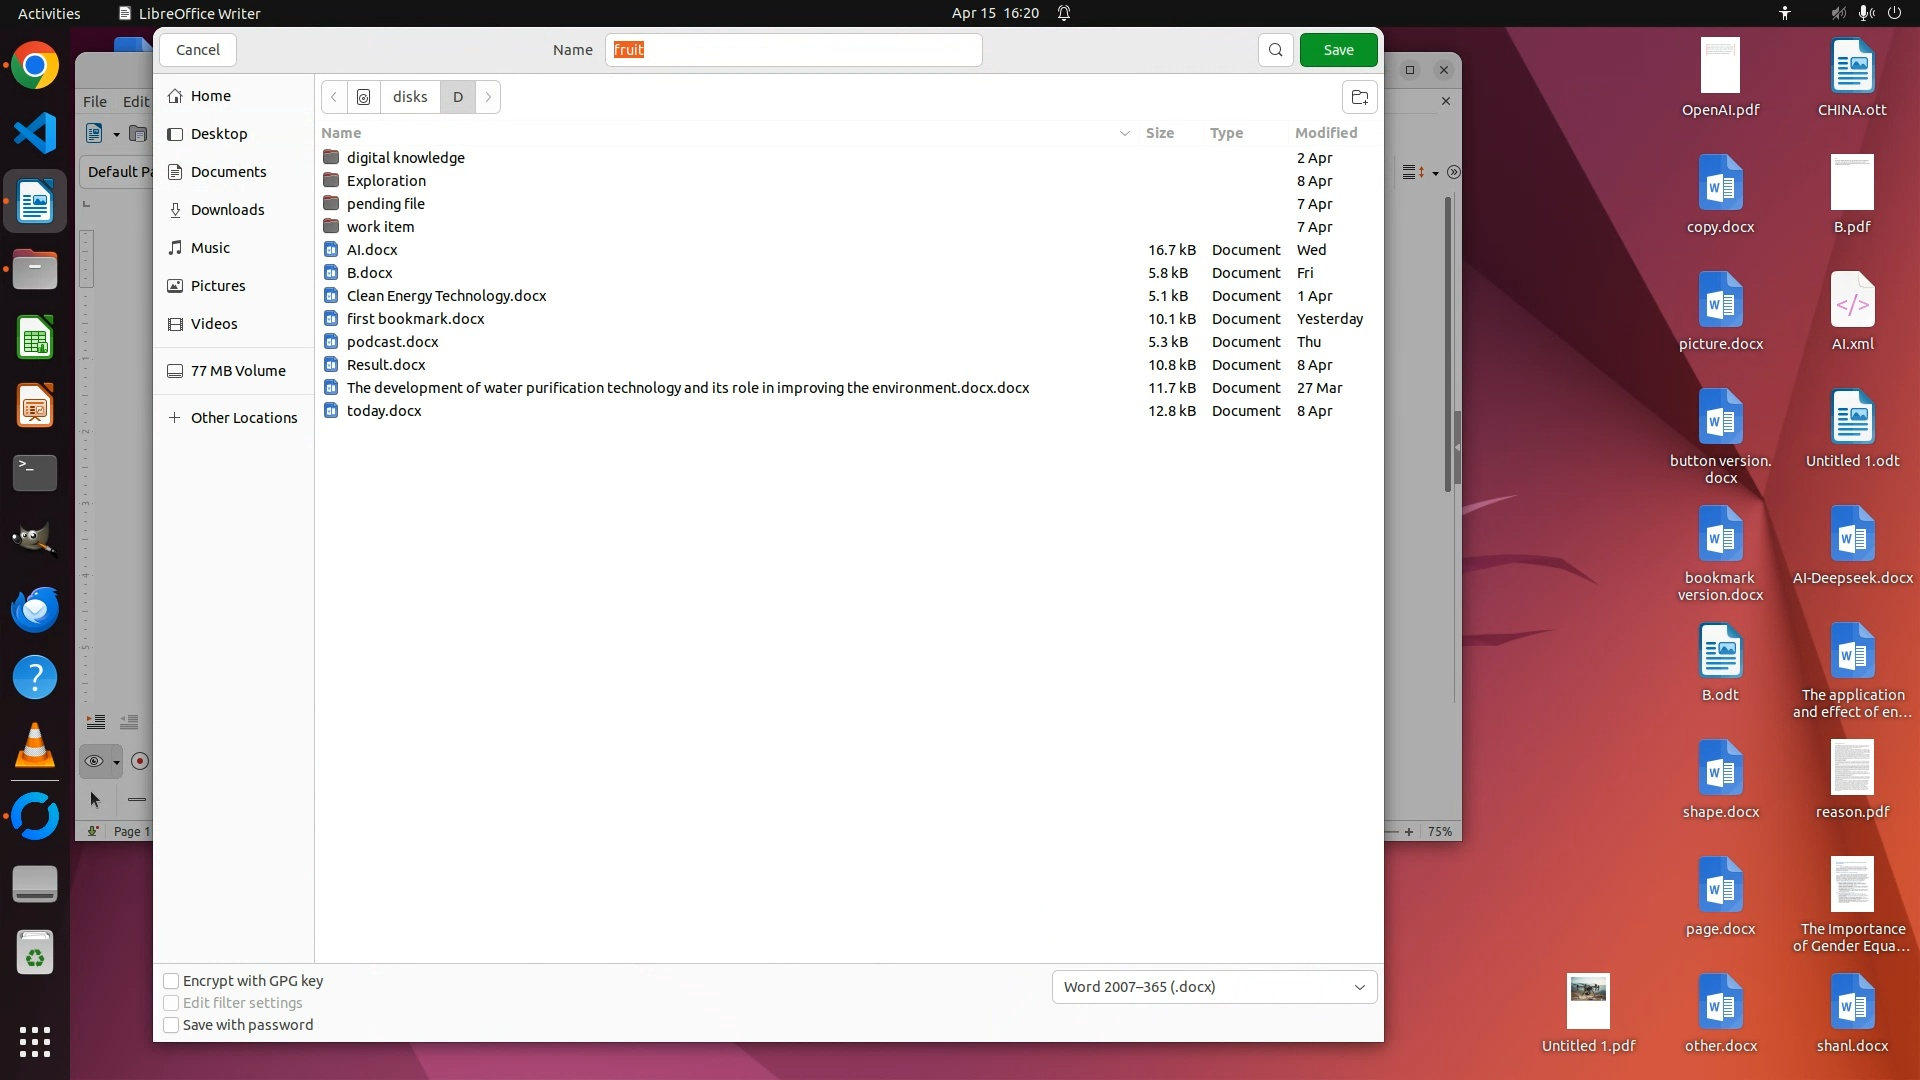This screenshot has width=1920, height=1080.
Task: Select the disks path segment
Action: (410, 97)
